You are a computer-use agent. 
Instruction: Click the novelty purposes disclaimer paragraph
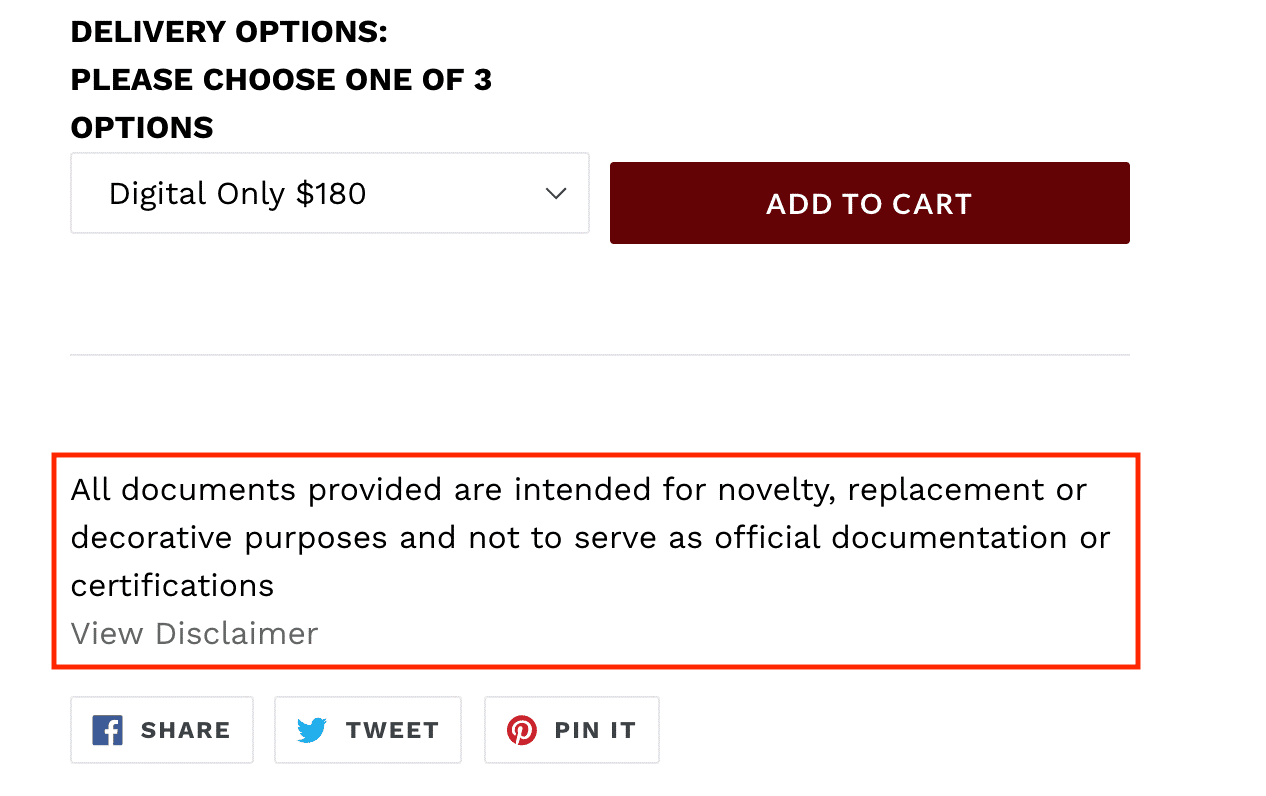point(590,537)
